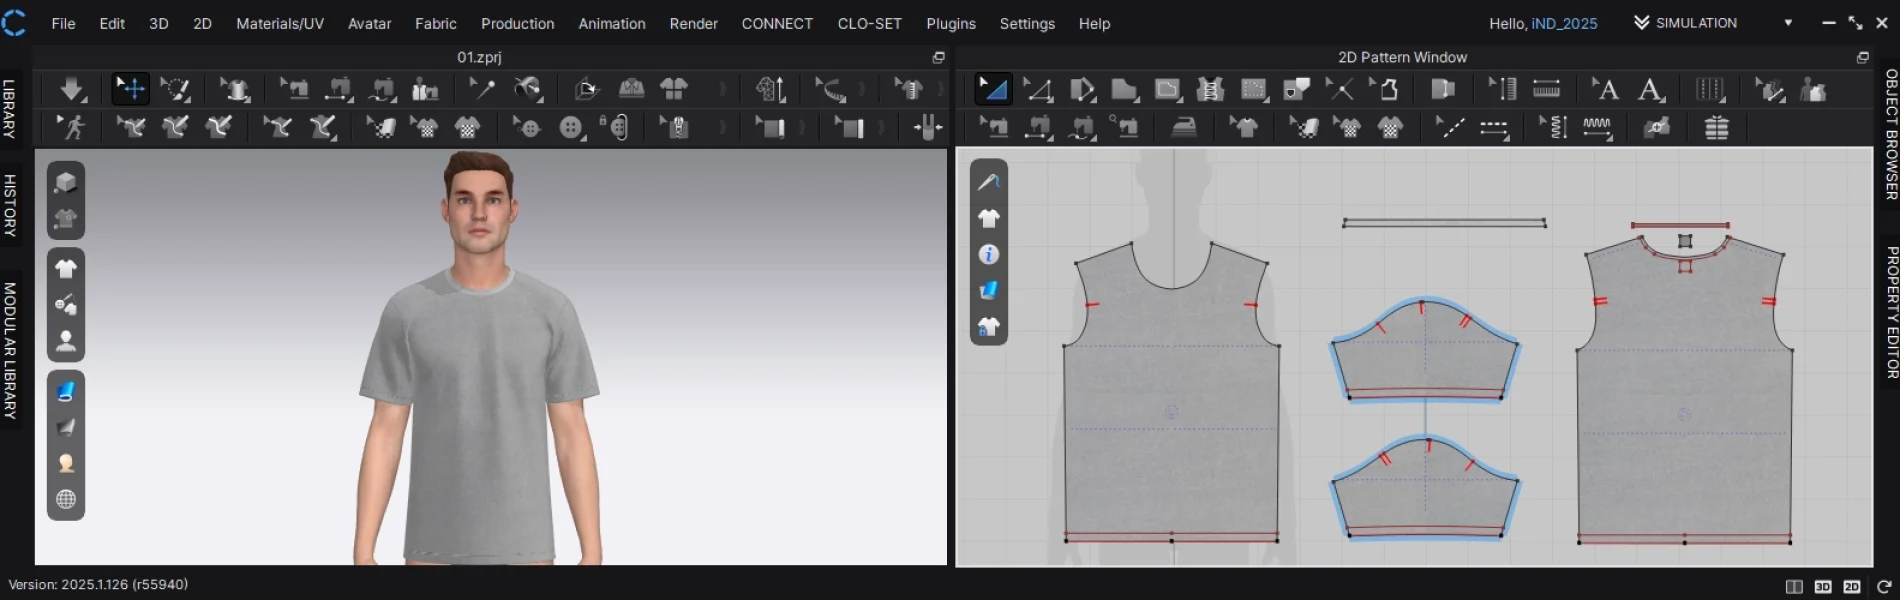
Task: Toggle avatar display in 3D view sidebar
Action: point(66,341)
